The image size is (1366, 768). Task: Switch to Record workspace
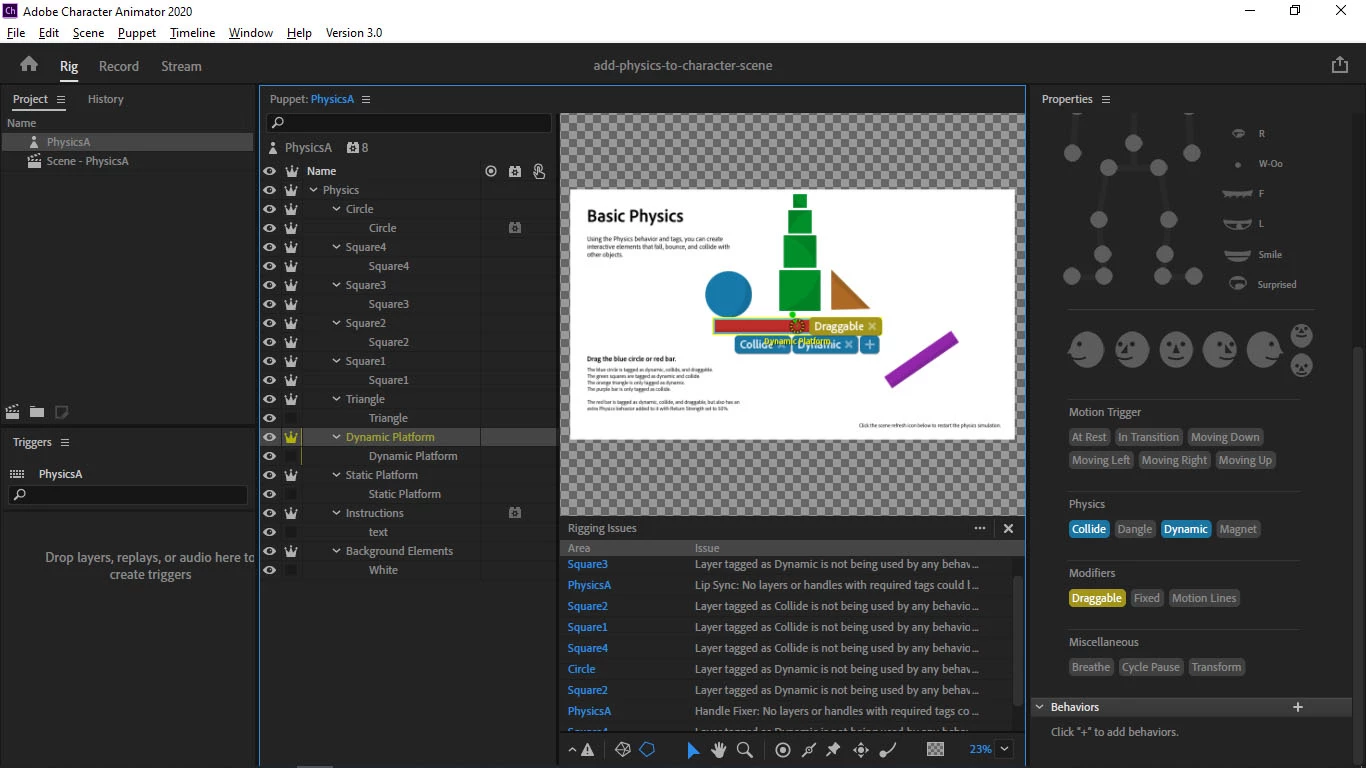pos(119,66)
